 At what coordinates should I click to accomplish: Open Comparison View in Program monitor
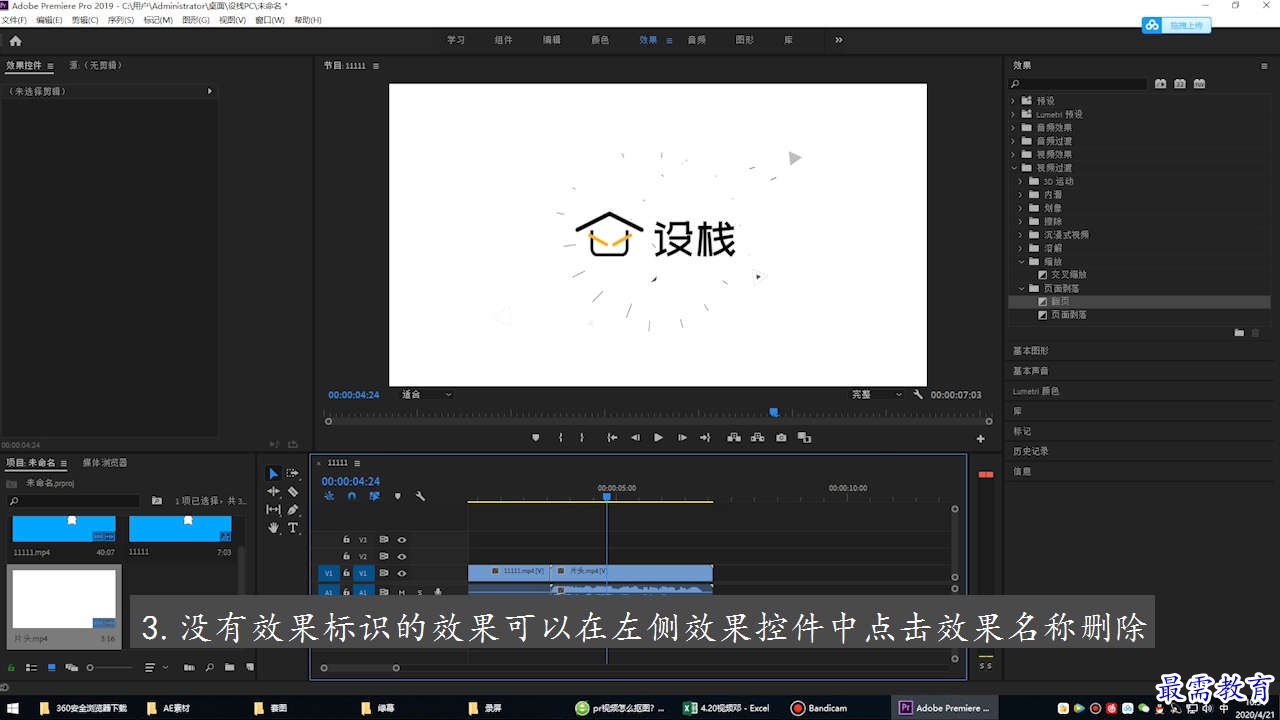(x=804, y=437)
